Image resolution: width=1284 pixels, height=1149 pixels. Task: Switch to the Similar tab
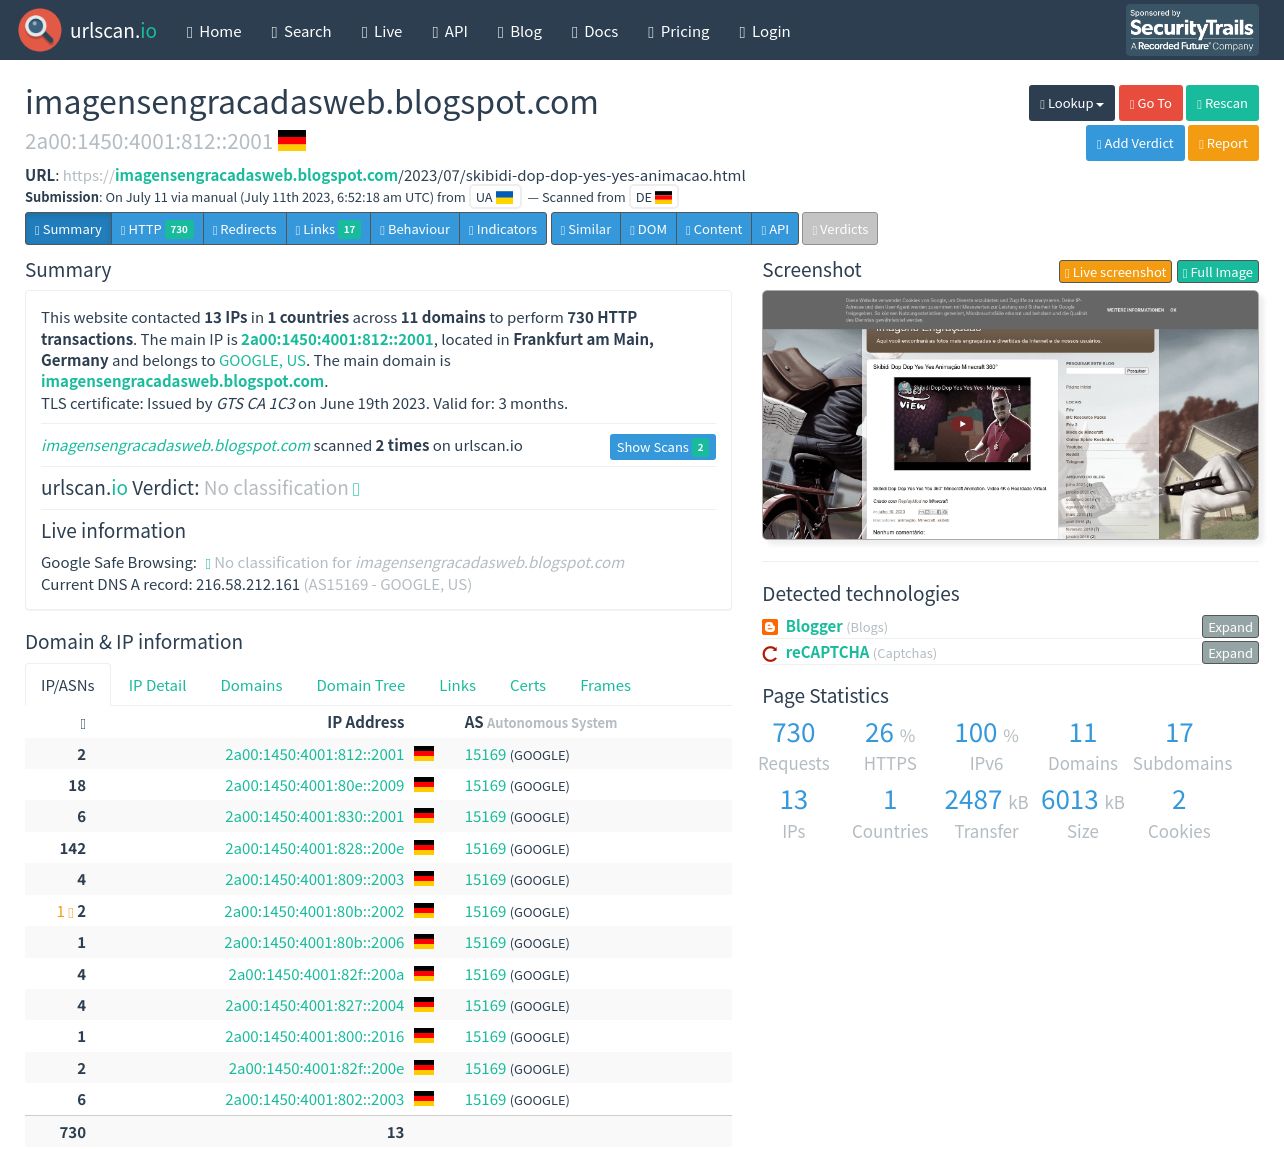[585, 229]
